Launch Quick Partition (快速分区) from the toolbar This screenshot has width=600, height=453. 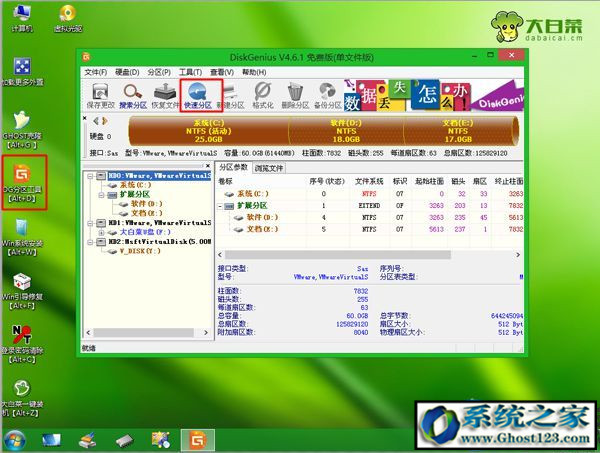(x=198, y=96)
